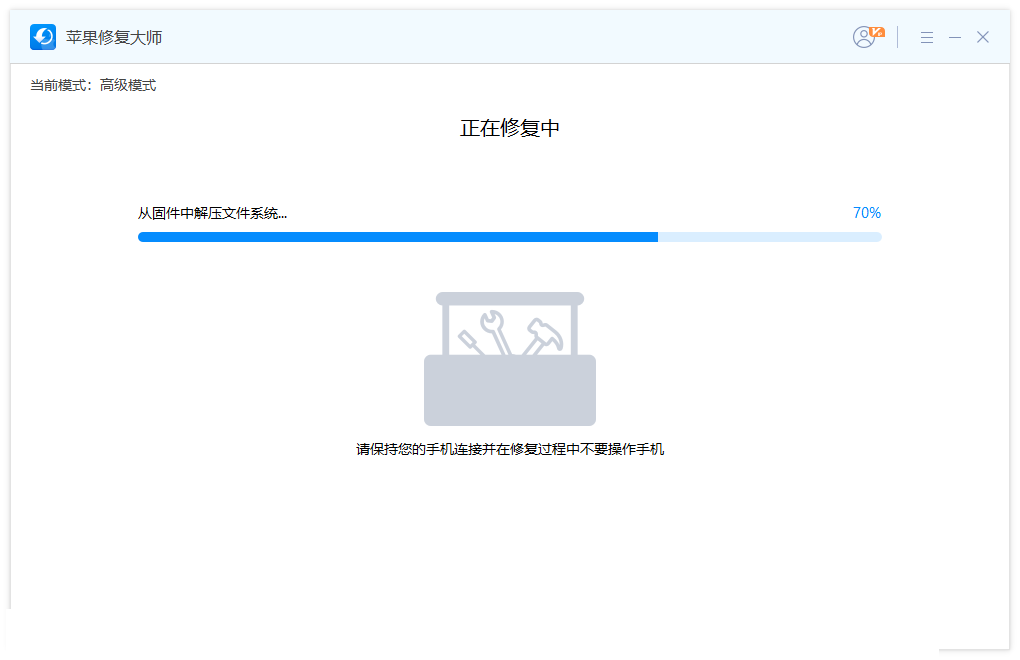Minimize the 苹果修复大师 window

[x=955, y=38]
